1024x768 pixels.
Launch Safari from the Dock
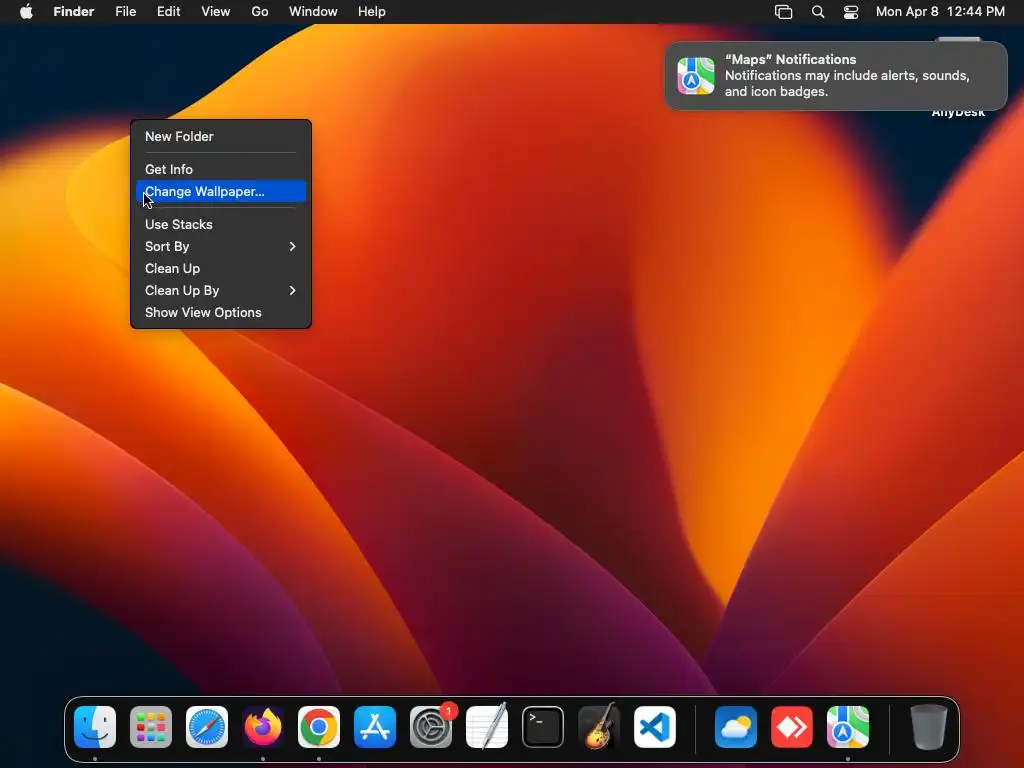point(207,727)
